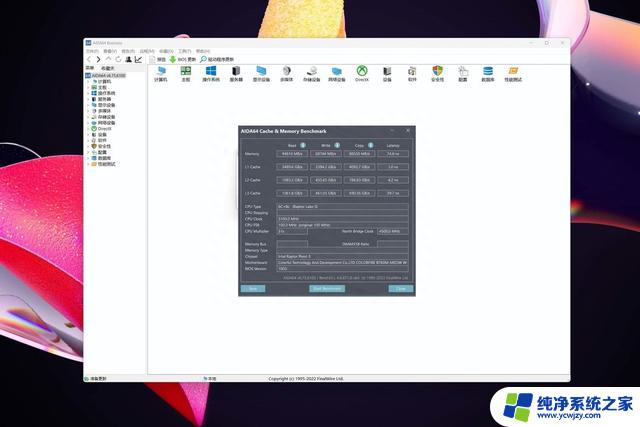
Task: Open the 文件 menu
Action: click(92, 51)
